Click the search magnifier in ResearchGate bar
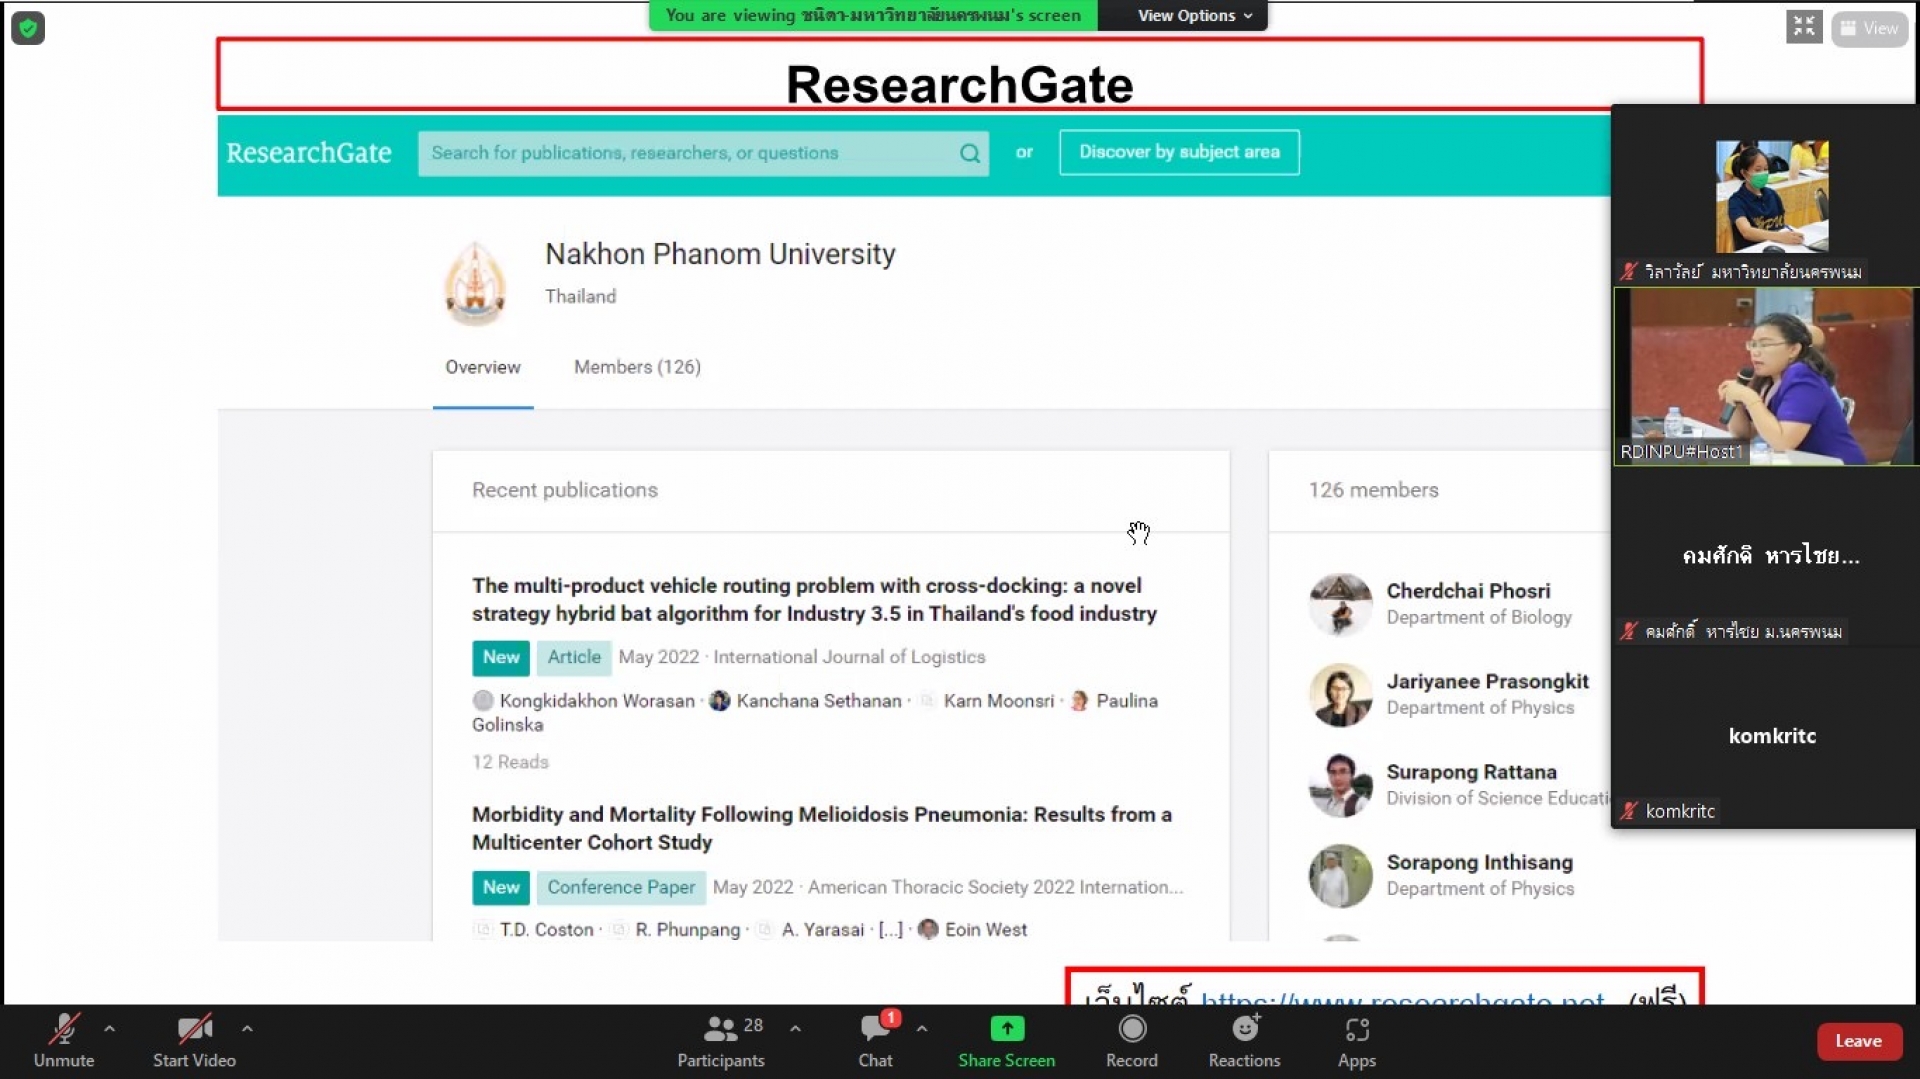1920x1079 pixels. (969, 153)
